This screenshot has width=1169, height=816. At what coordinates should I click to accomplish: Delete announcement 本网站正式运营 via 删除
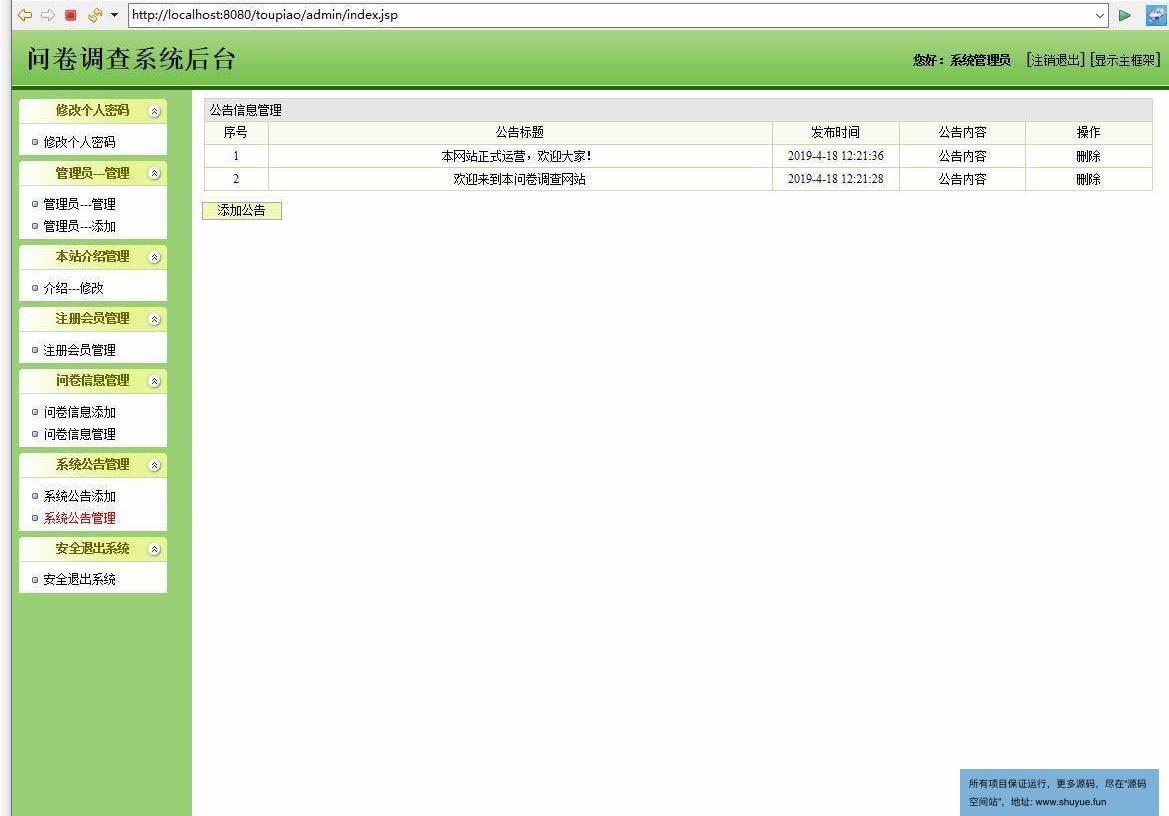pos(1088,156)
